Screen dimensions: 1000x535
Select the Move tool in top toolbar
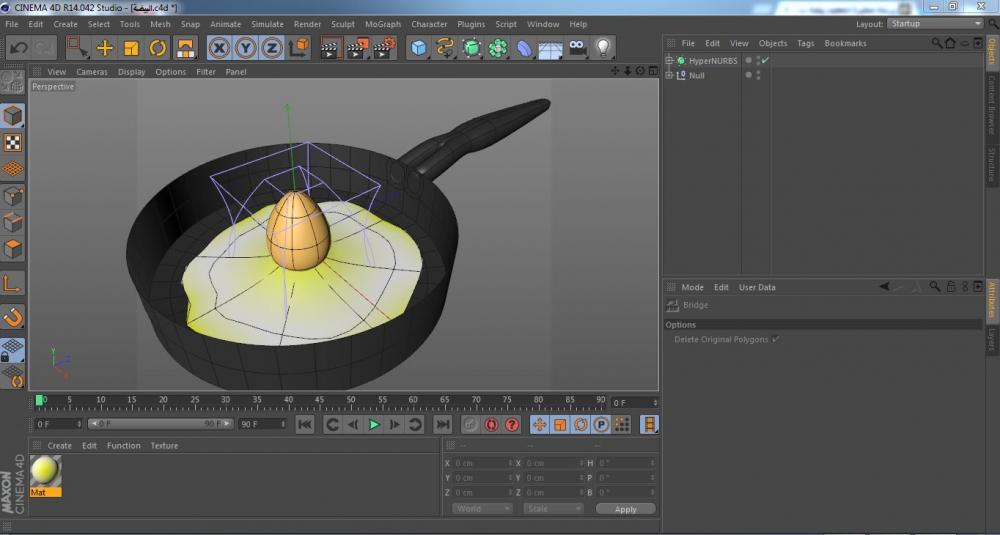(x=105, y=48)
